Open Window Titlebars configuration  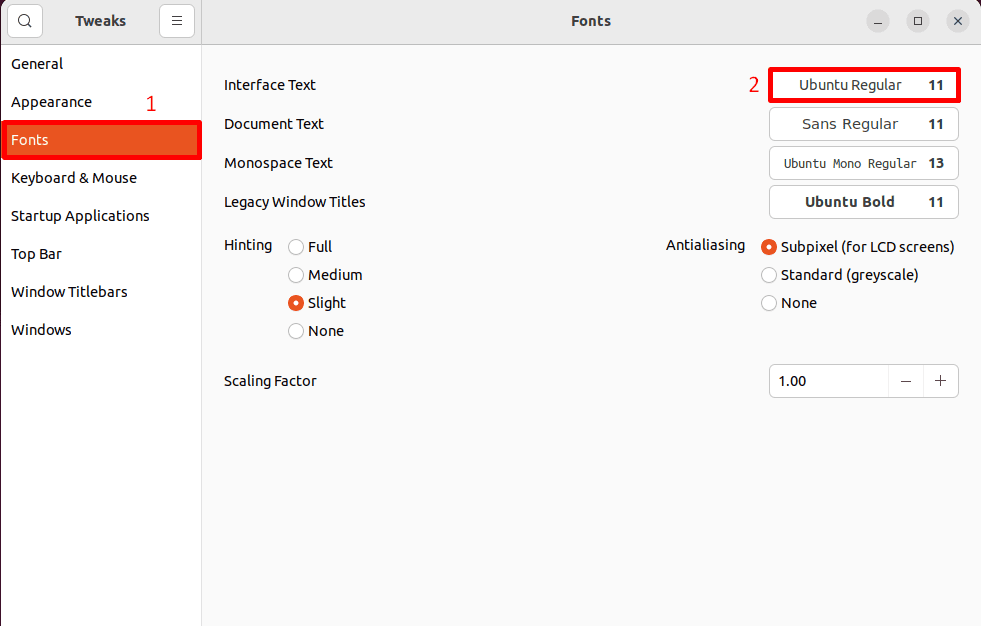coord(69,291)
